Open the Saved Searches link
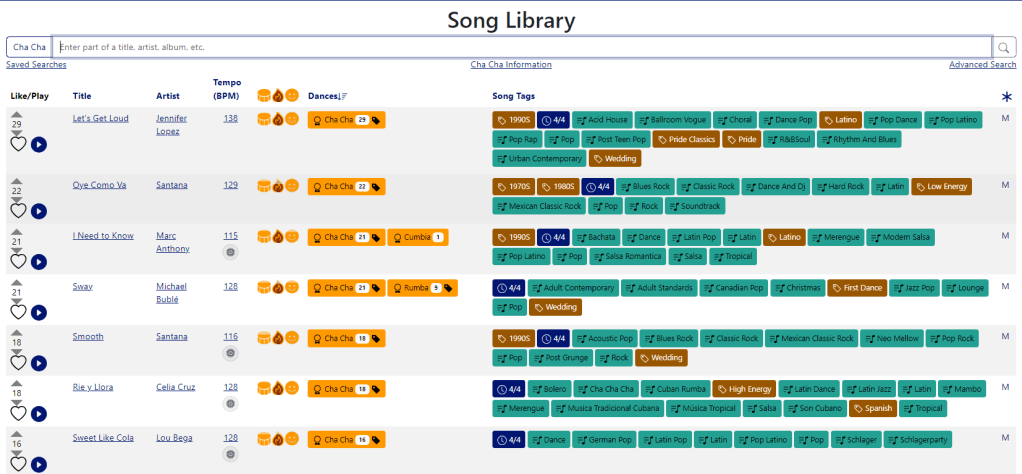The height and width of the screenshot is (474, 1022). point(36,65)
